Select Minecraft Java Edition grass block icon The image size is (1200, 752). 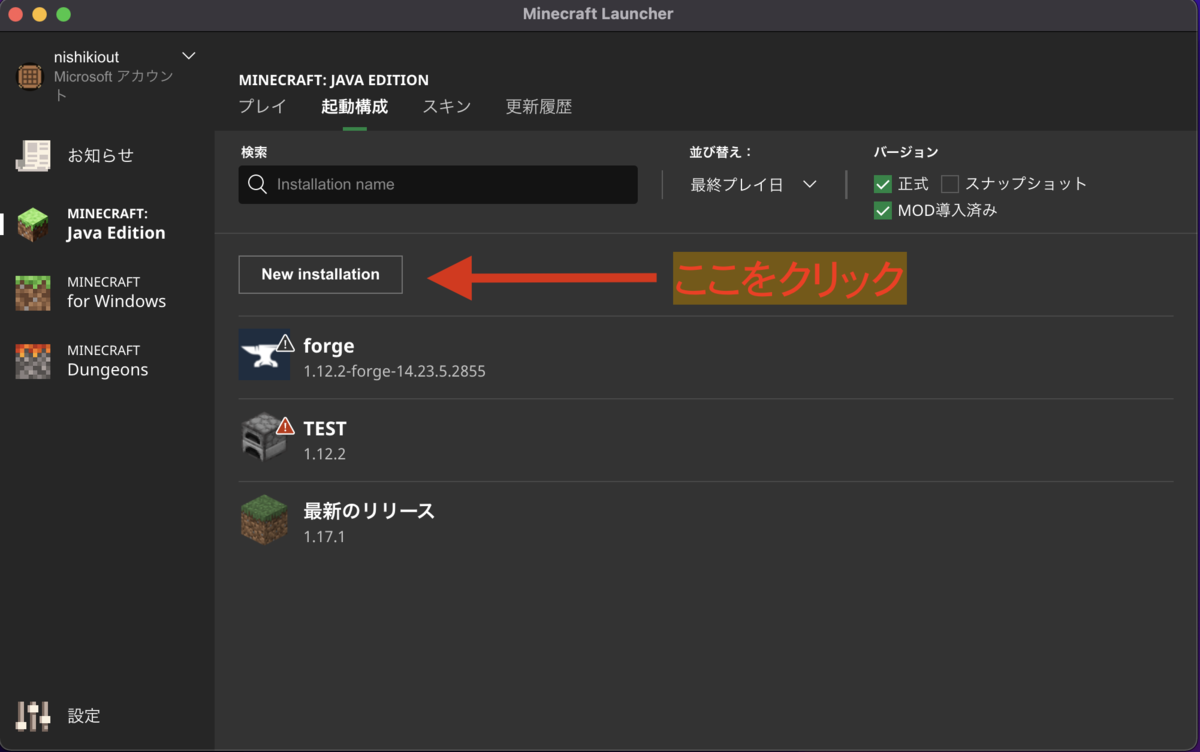(33, 224)
